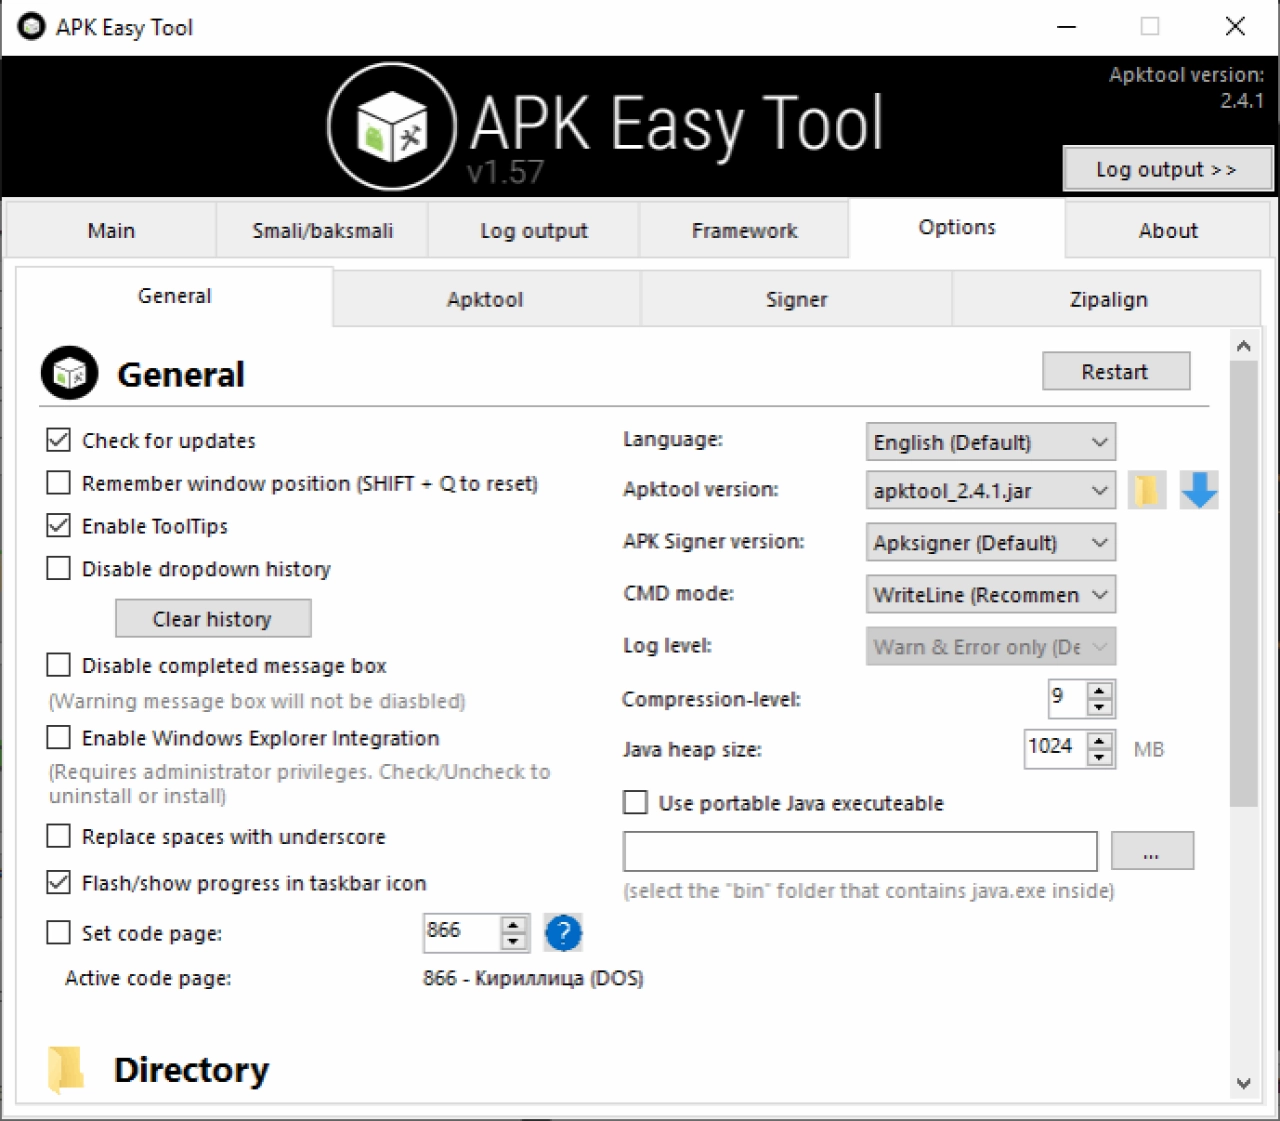Click the blue download arrow icon

1199,490
